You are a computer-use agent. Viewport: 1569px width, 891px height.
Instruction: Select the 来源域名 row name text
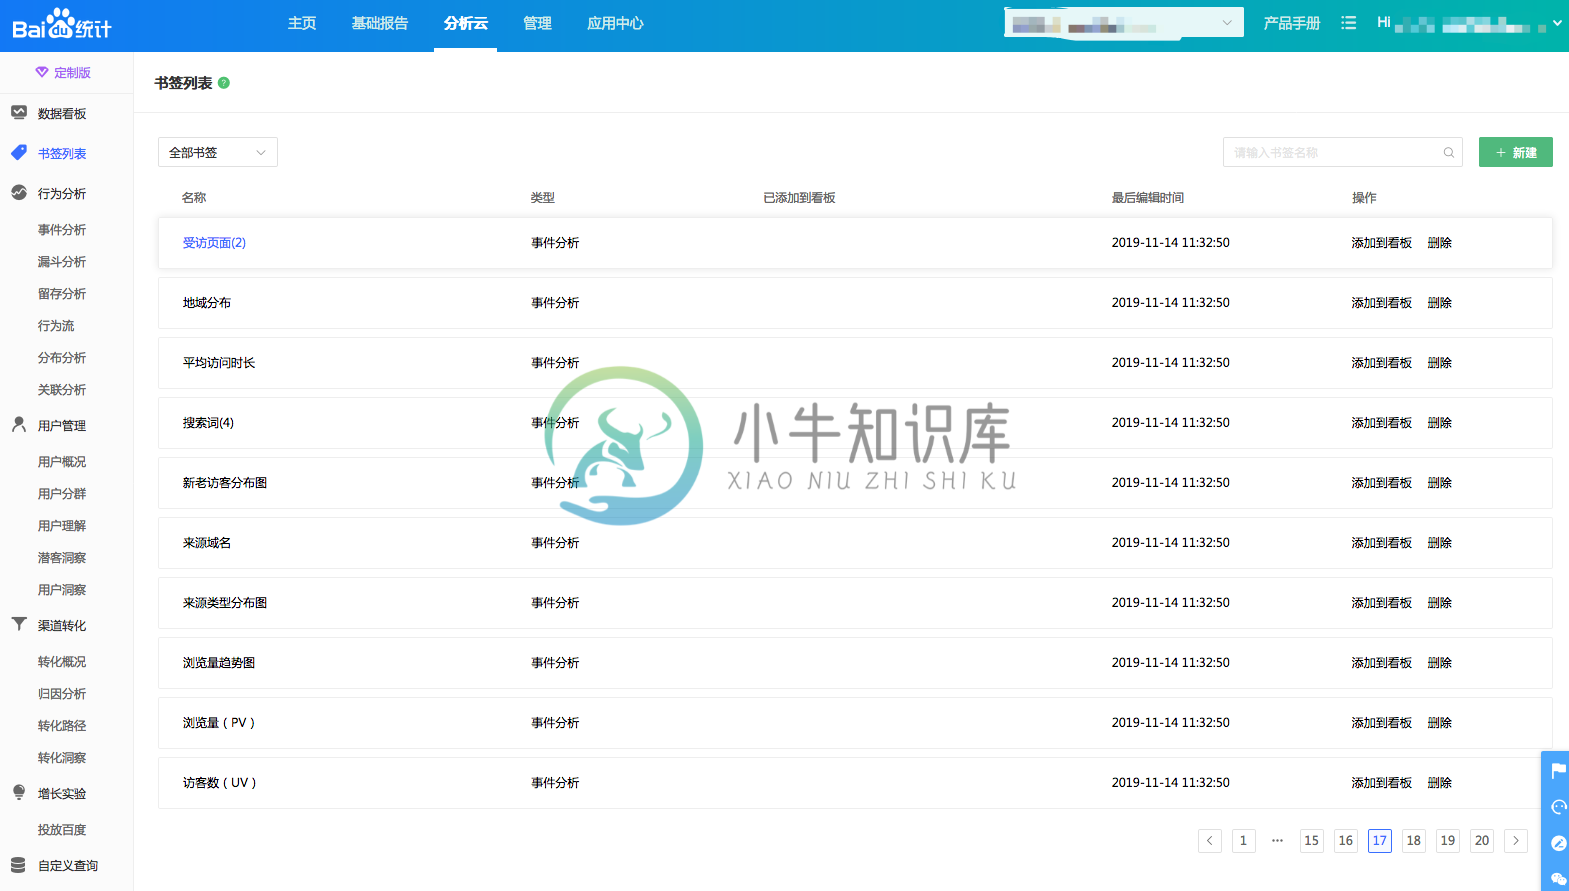pyautogui.click(x=207, y=543)
